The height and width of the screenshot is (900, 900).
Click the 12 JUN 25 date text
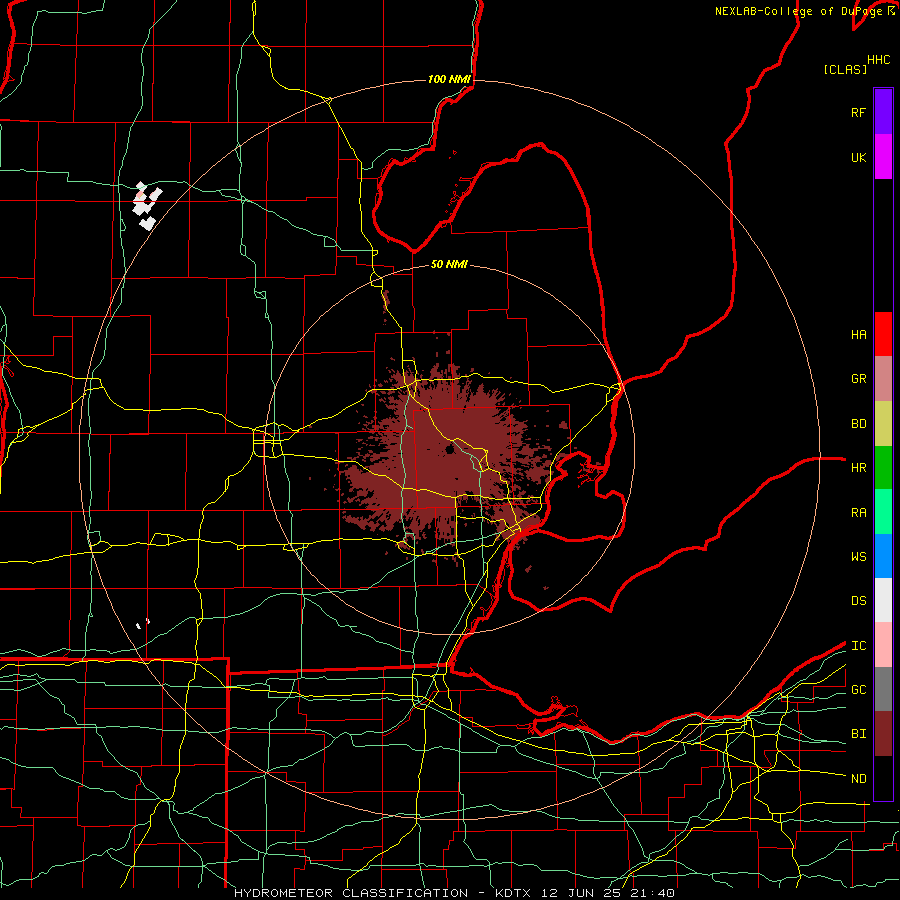click(x=581, y=893)
